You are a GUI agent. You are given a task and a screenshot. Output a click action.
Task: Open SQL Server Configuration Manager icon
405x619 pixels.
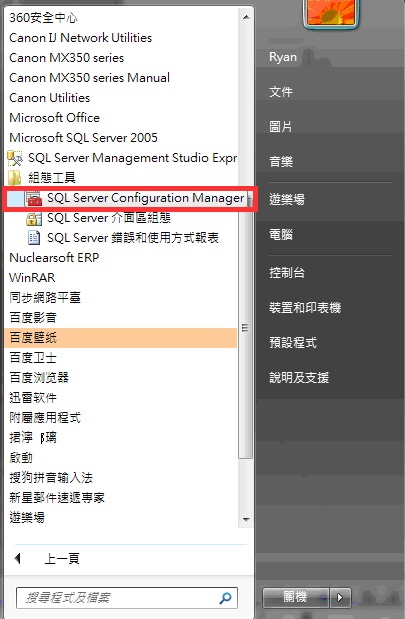point(34,198)
